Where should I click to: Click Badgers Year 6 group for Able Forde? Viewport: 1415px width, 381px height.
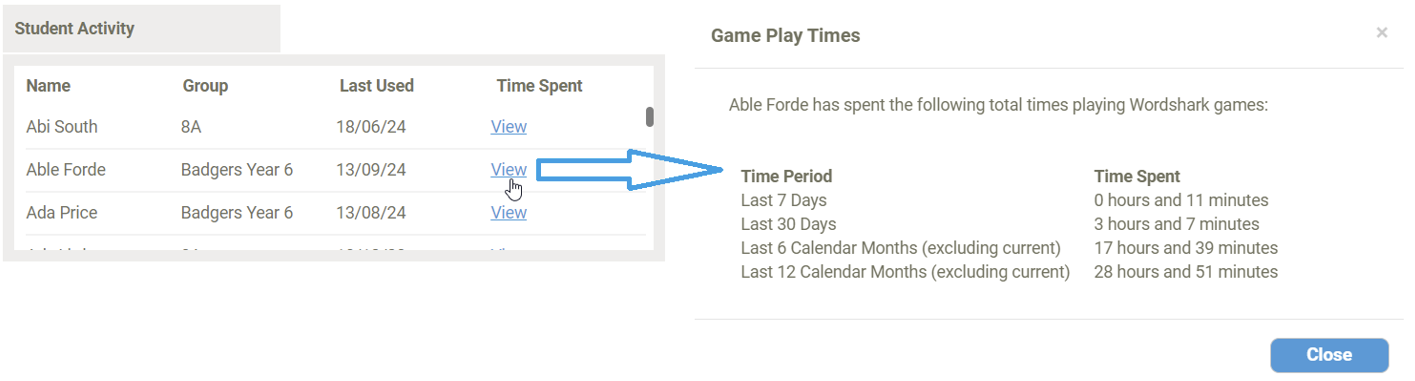tap(237, 170)
